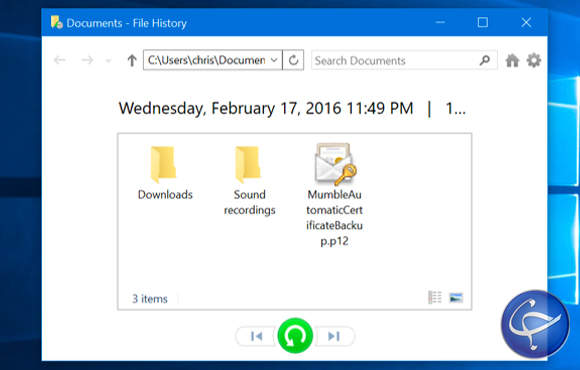Close the File History window
580x370 pixels.
tap(526, 23)
